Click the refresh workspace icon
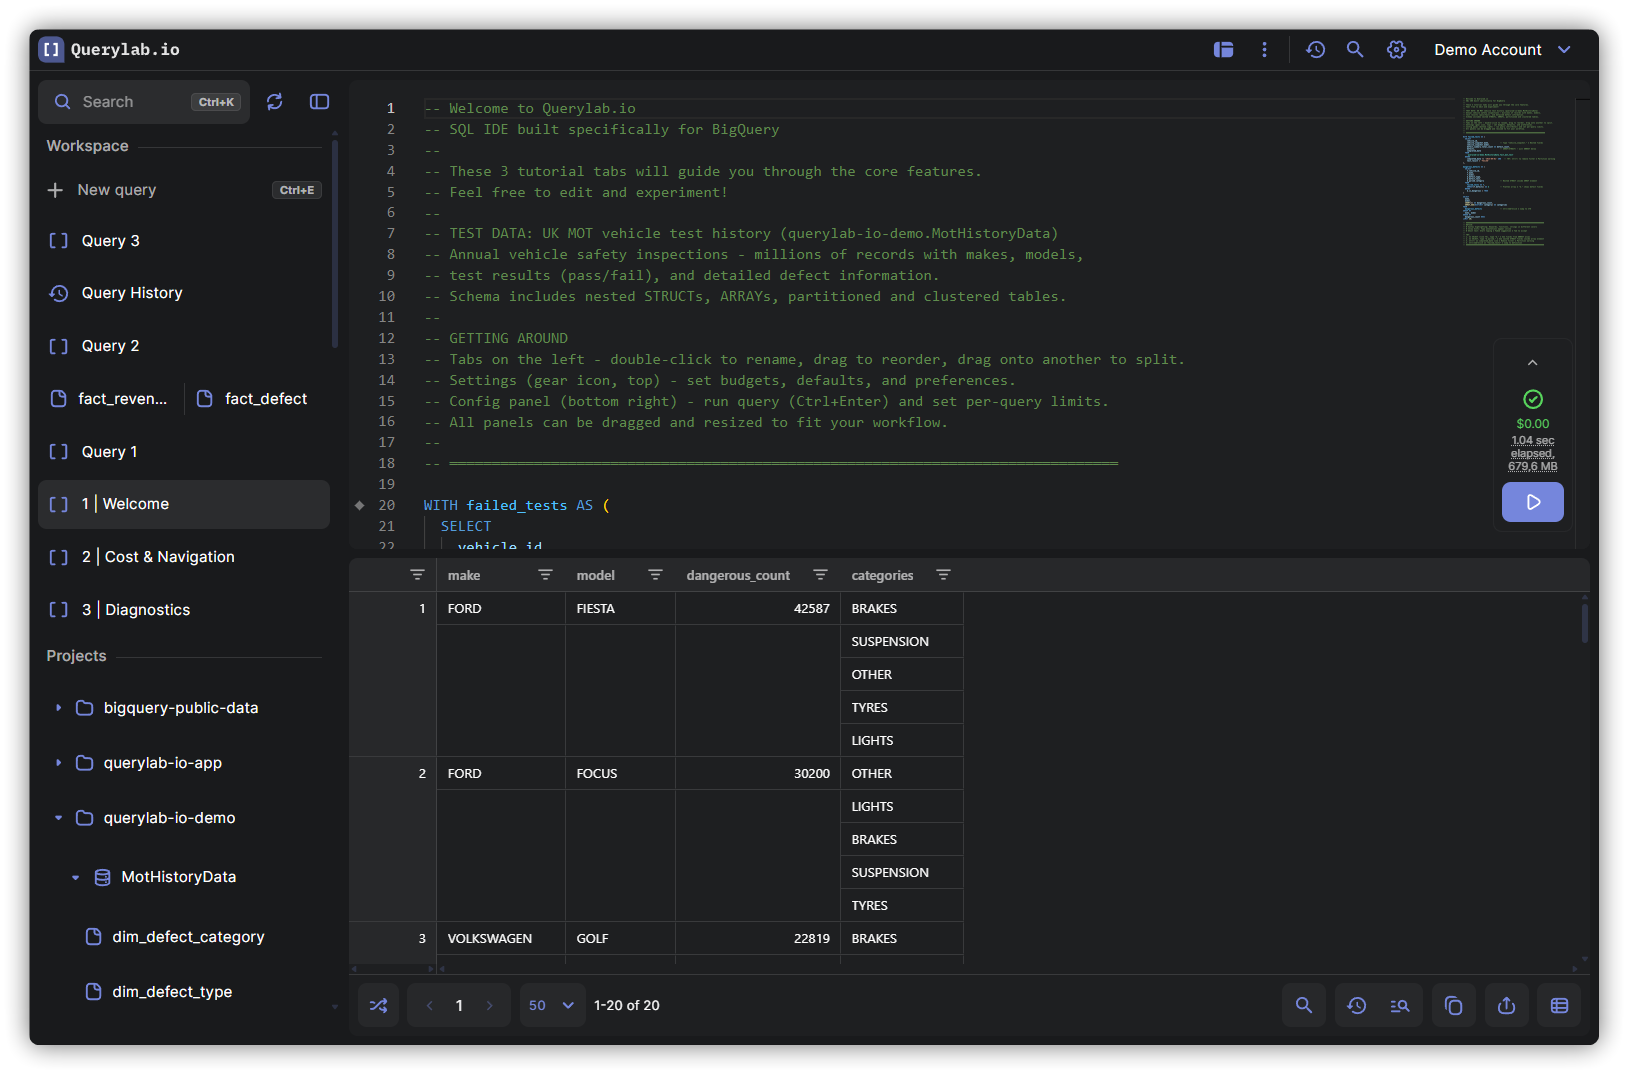This screenshot has height=1074, width=1628. coord(275,102)
